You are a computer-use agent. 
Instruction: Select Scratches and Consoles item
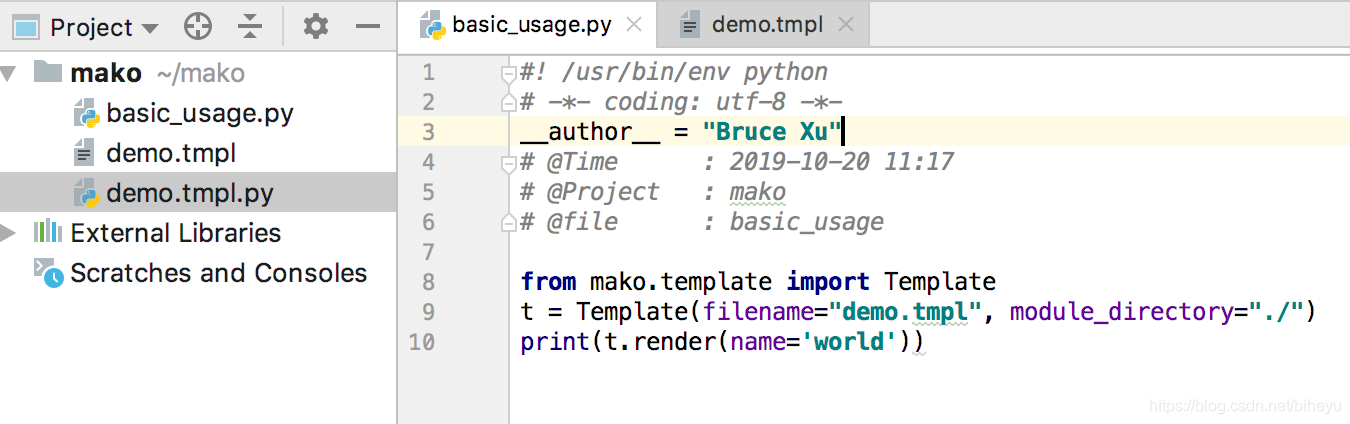click(x=218, y=273)
